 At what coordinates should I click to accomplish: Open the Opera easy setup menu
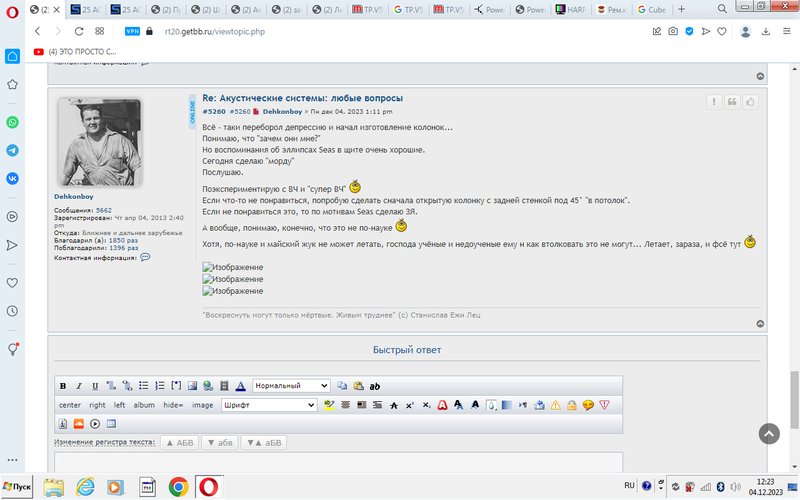click(787, 31)
